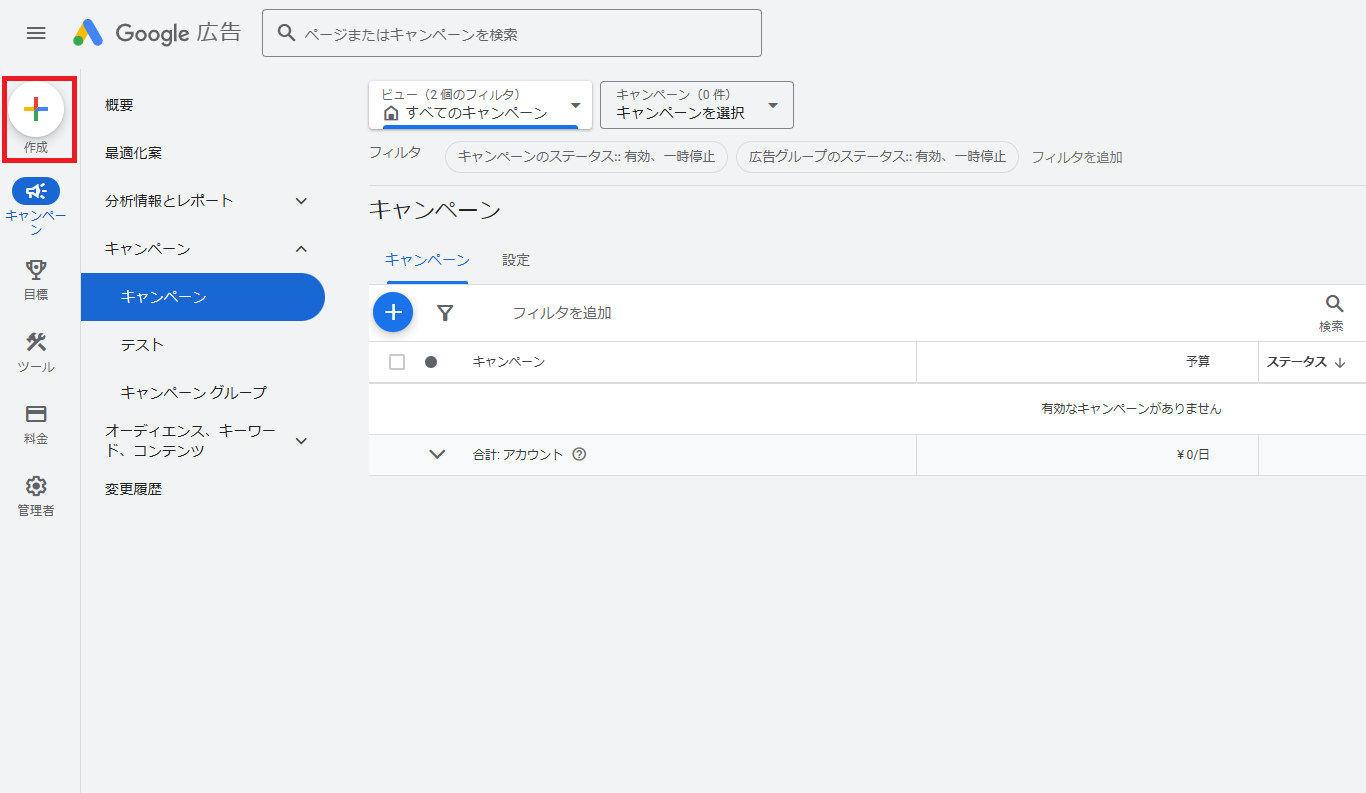Expand 分析情報とレポート section
Screen dimensions: 1366x793
click(301, 201)
